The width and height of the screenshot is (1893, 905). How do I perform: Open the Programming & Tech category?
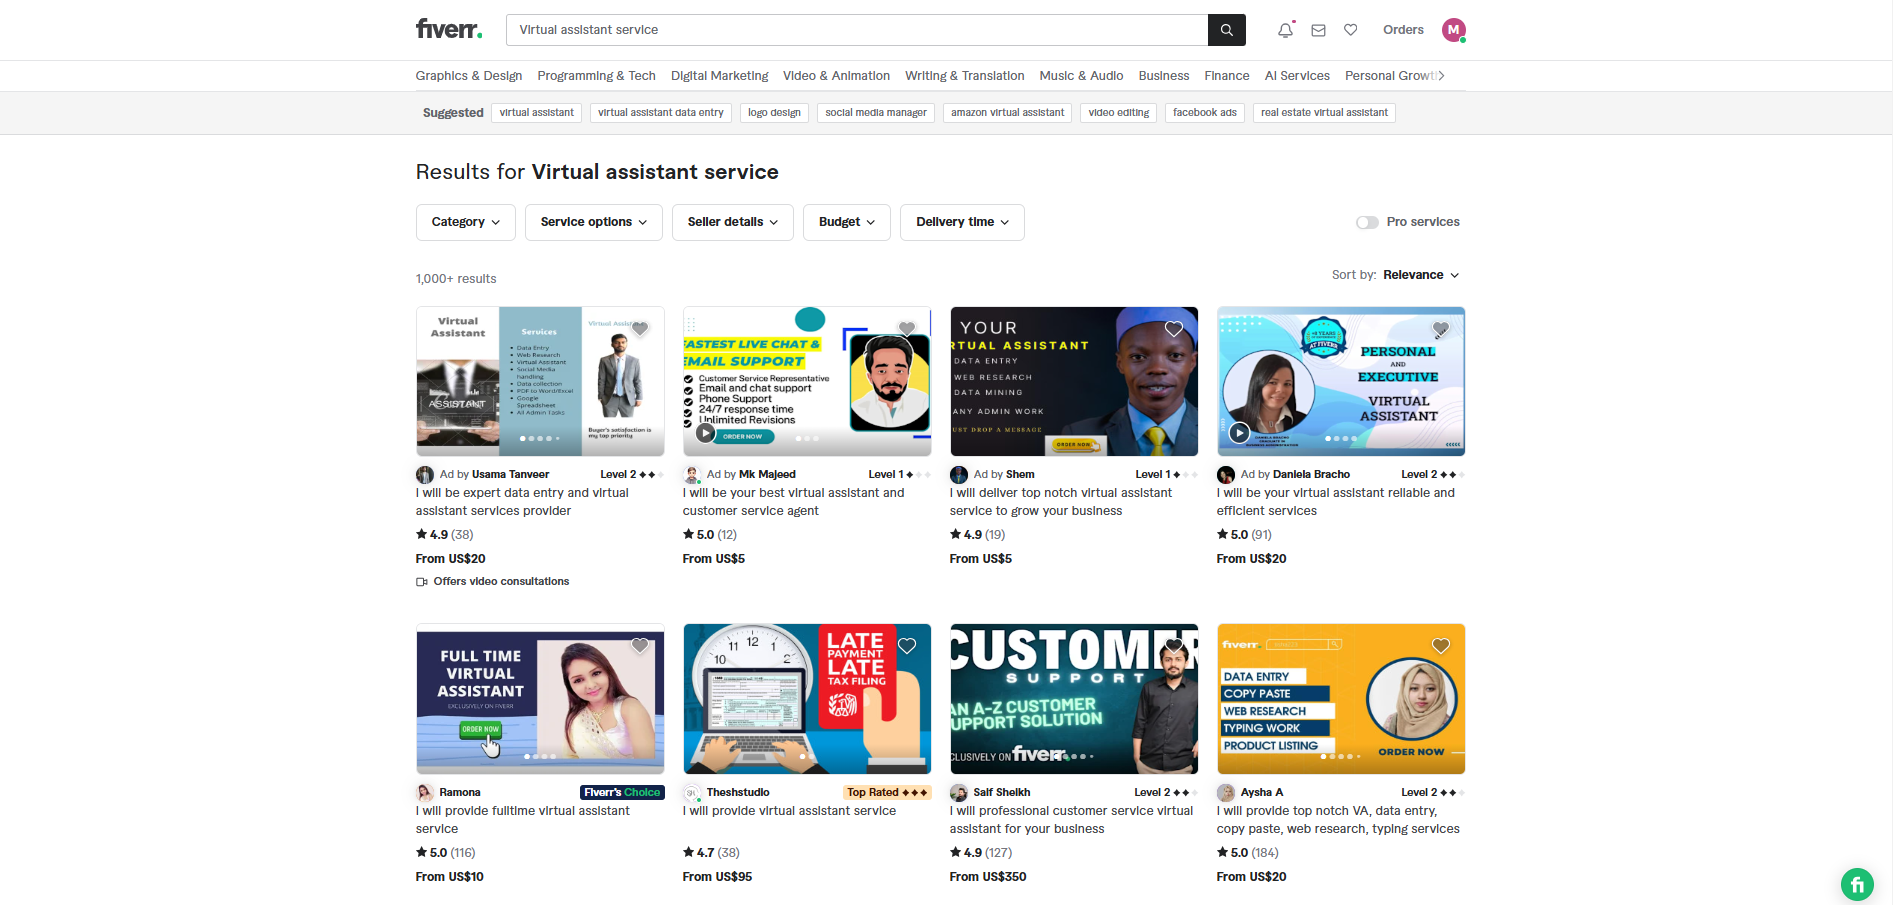(x=597, y=76)
